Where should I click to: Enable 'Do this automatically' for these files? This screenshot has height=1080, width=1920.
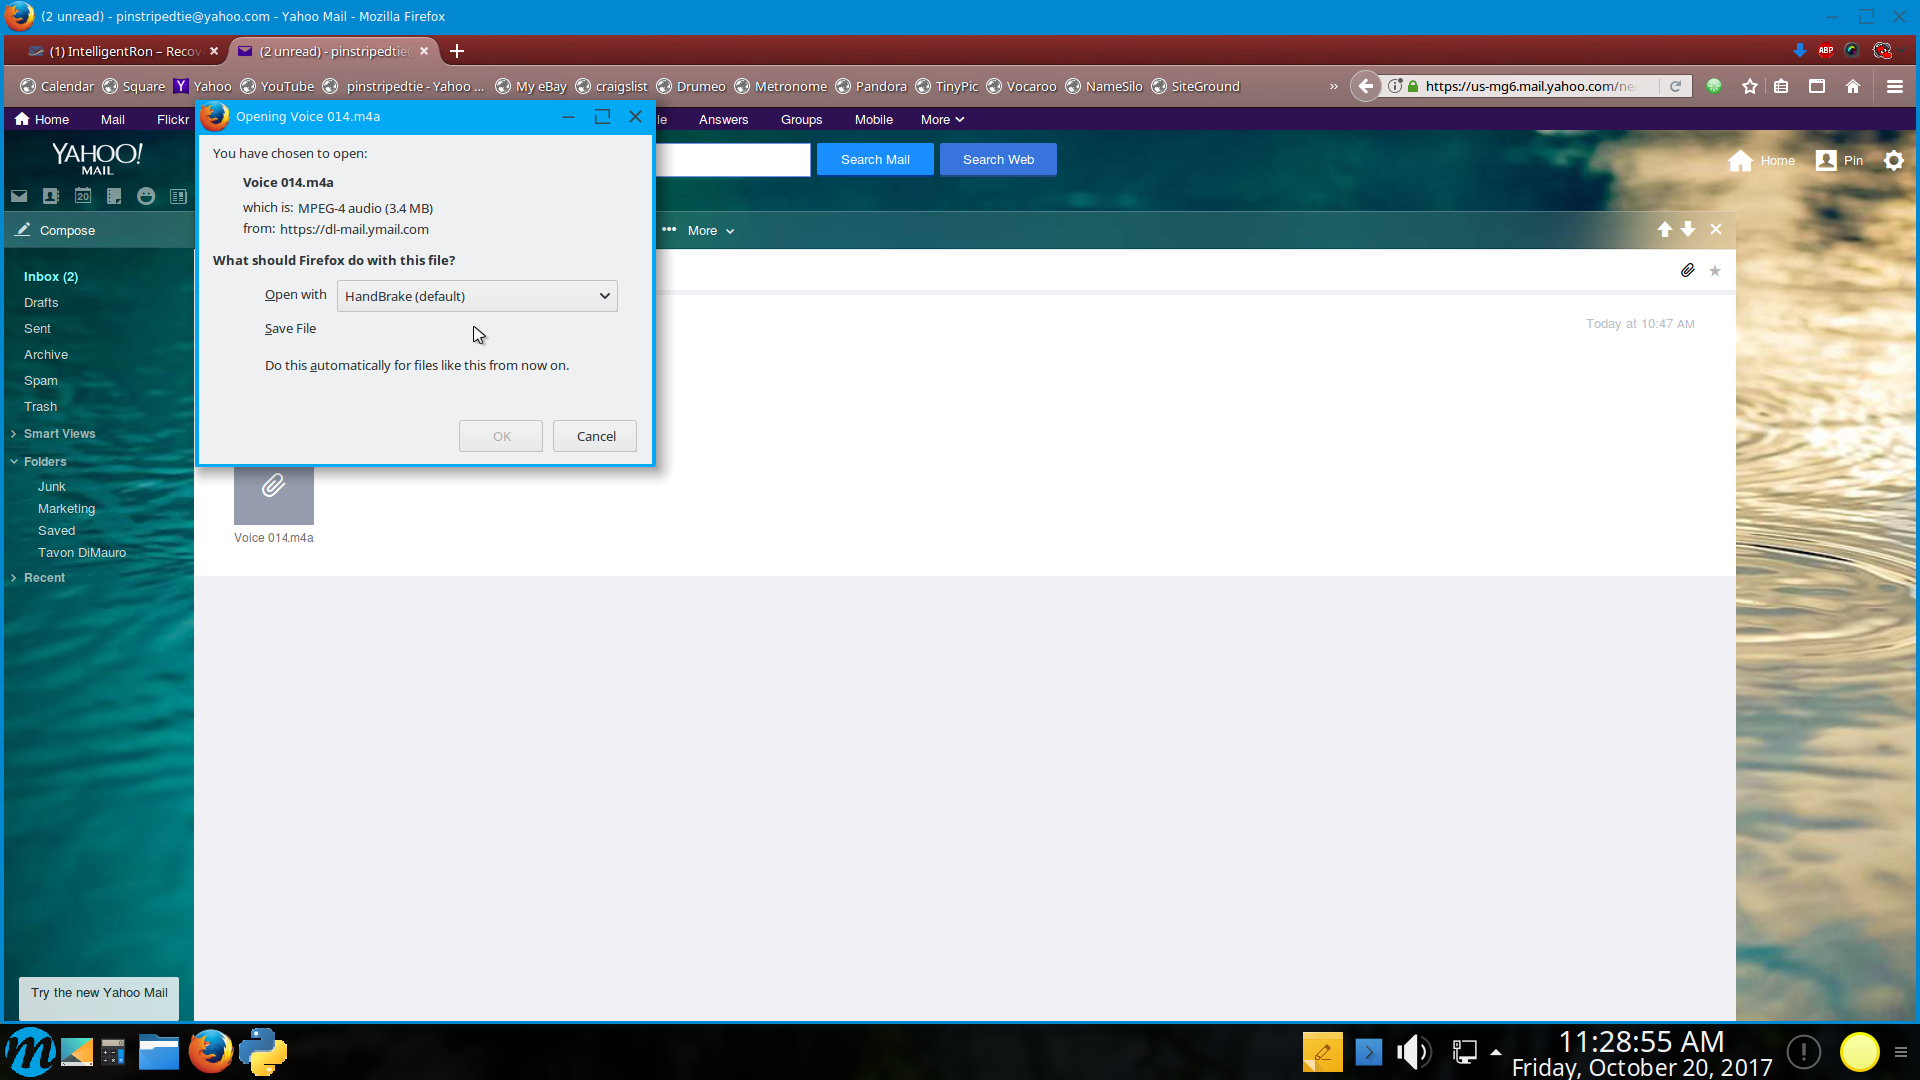[416, 365]
